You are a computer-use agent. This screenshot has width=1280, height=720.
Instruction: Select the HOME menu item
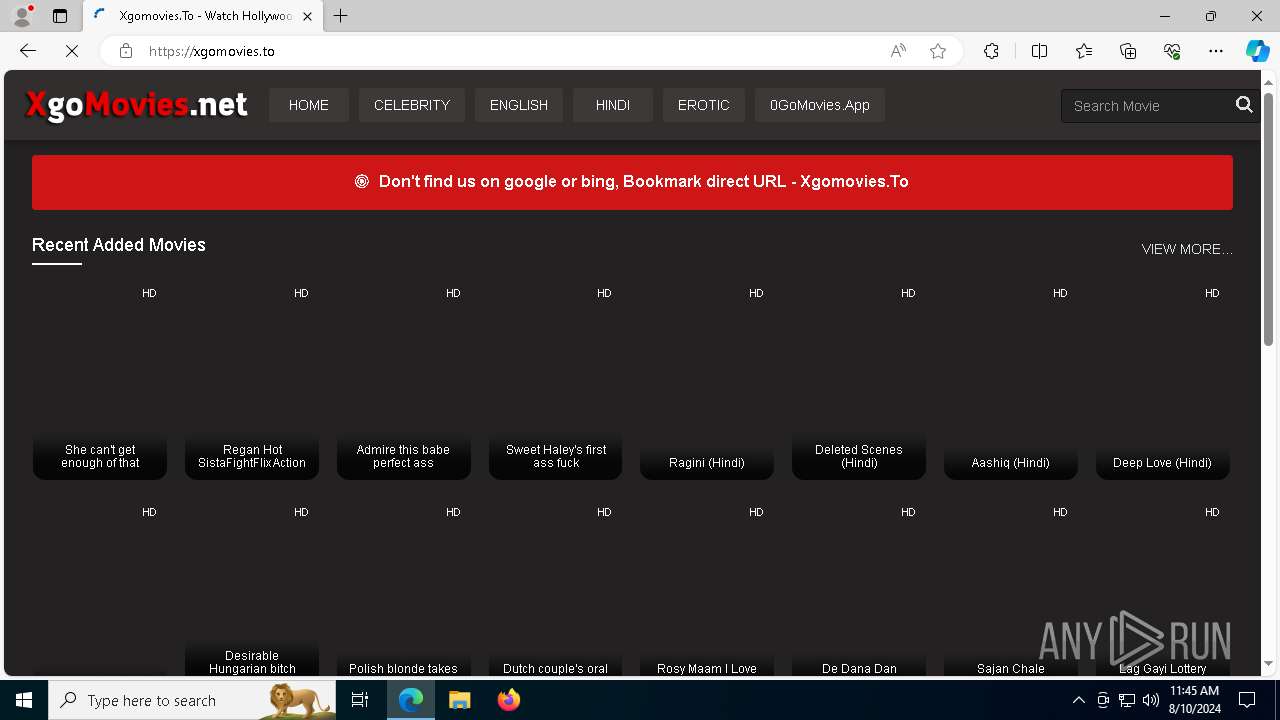309,105
